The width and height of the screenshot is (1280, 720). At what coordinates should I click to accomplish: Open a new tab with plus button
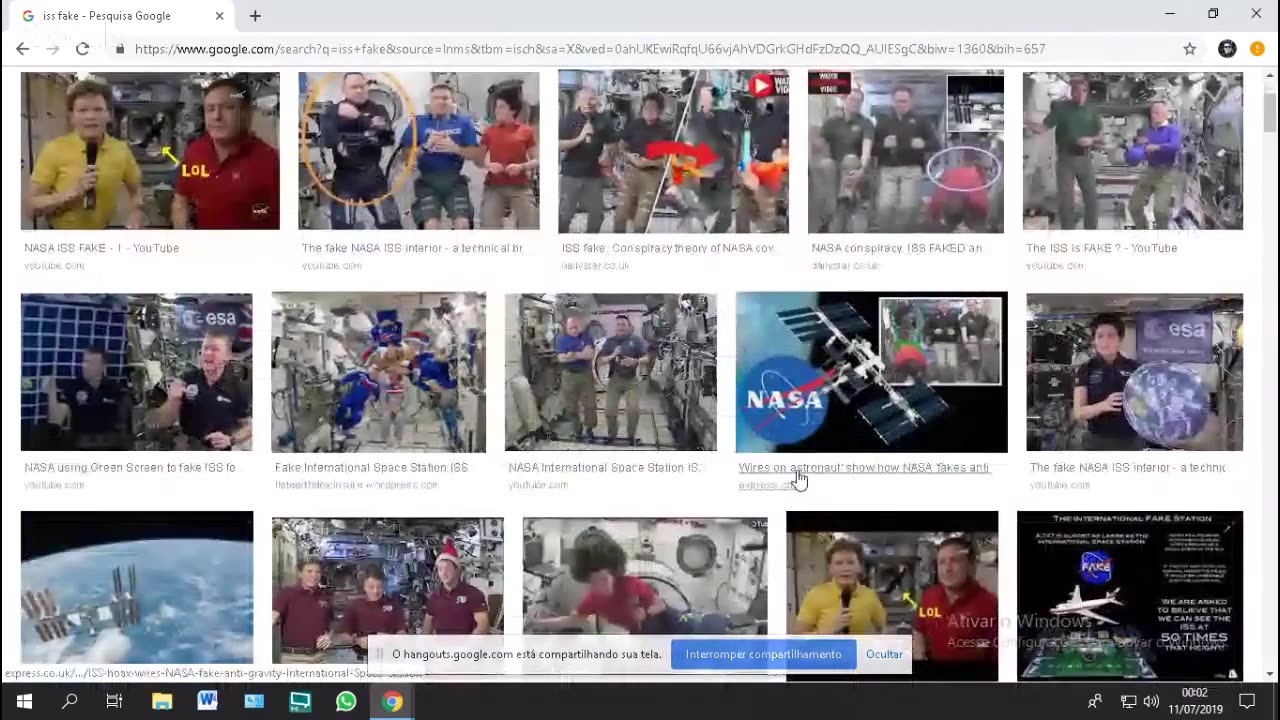pyautogui.click(x=255, y=16)
